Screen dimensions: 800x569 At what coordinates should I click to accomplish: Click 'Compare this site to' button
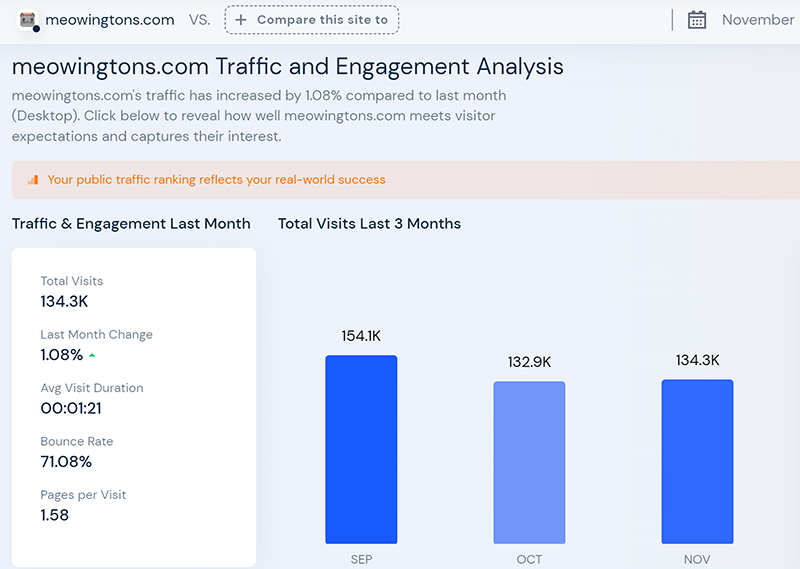coord(312,20)
